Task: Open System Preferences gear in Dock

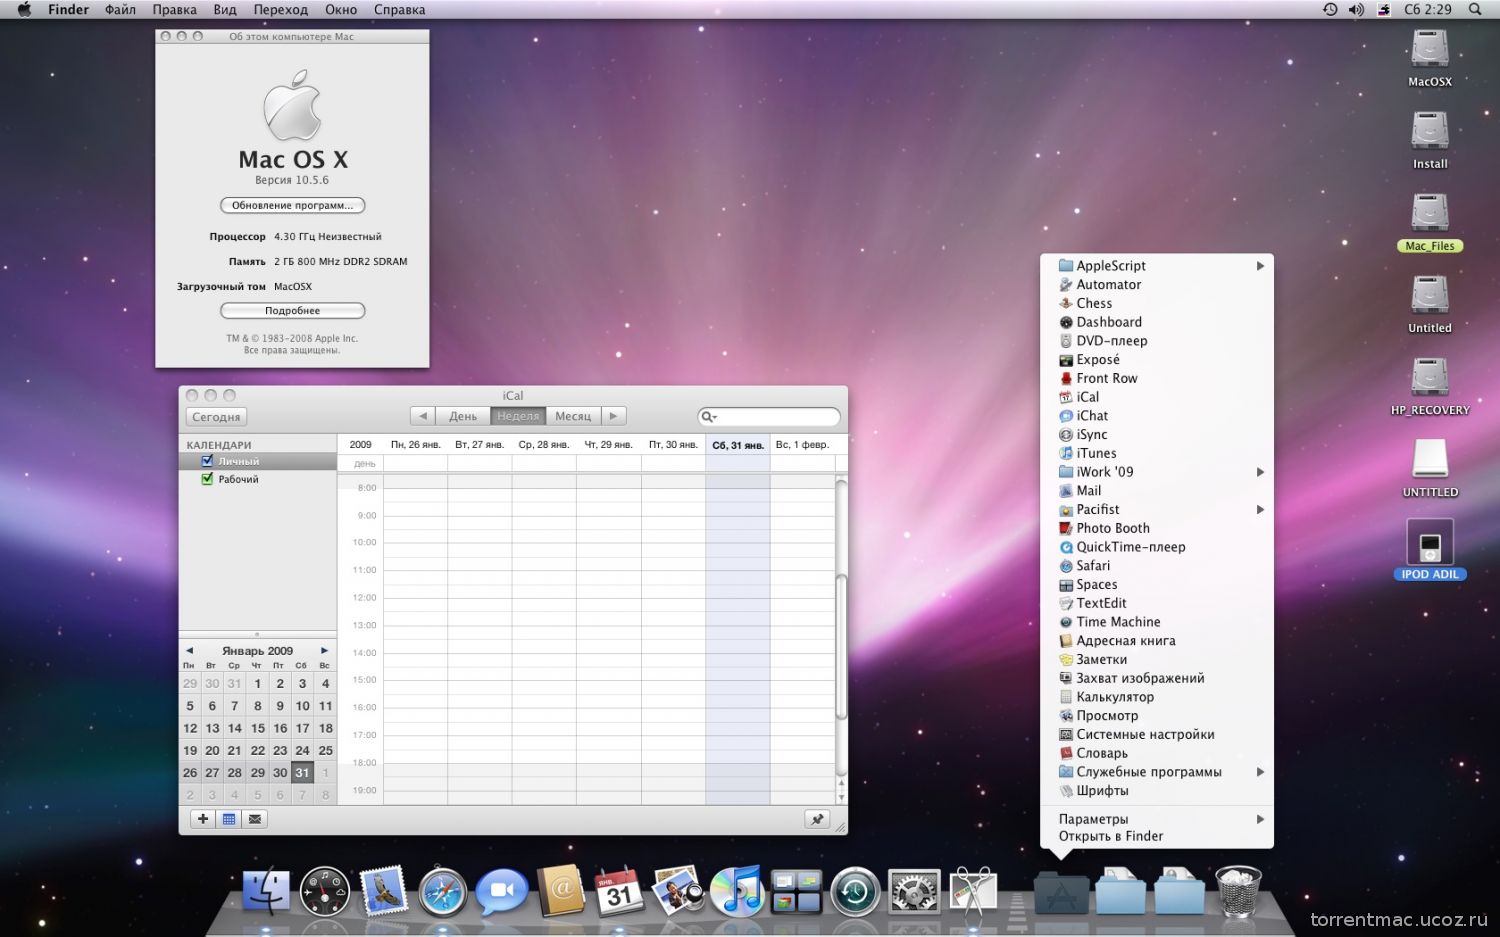Action: tap(914, 892)
